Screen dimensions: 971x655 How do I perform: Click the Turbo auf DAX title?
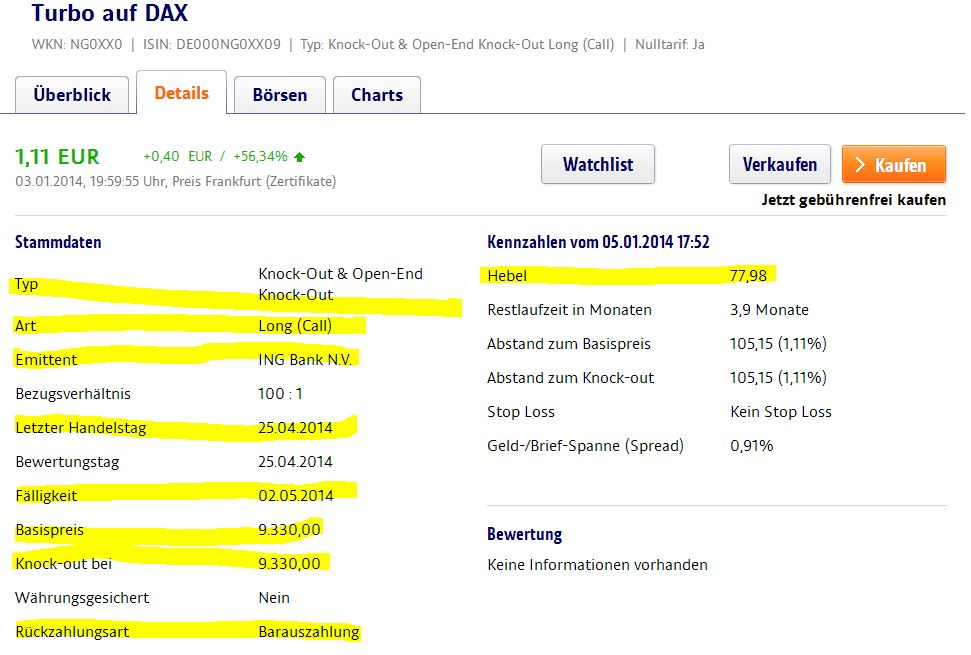(110, 14)
